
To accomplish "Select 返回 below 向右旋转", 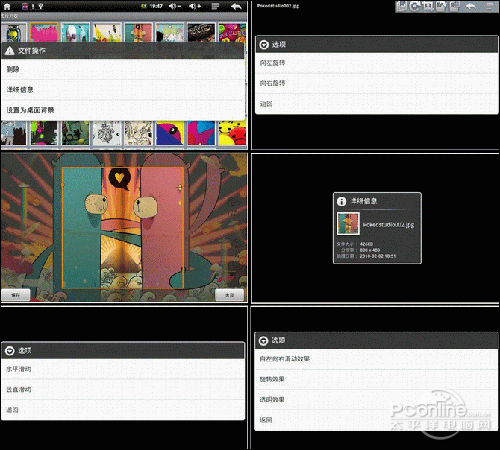I will 377,104.
